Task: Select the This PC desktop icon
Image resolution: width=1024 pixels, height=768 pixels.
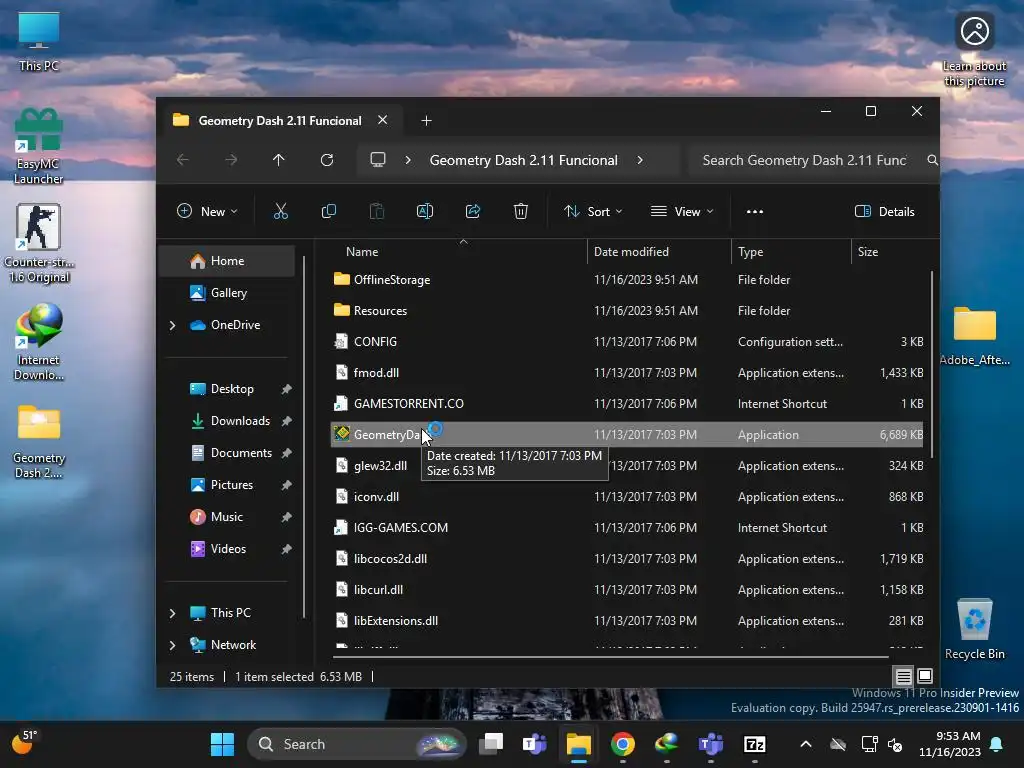Action: (39, 41)
